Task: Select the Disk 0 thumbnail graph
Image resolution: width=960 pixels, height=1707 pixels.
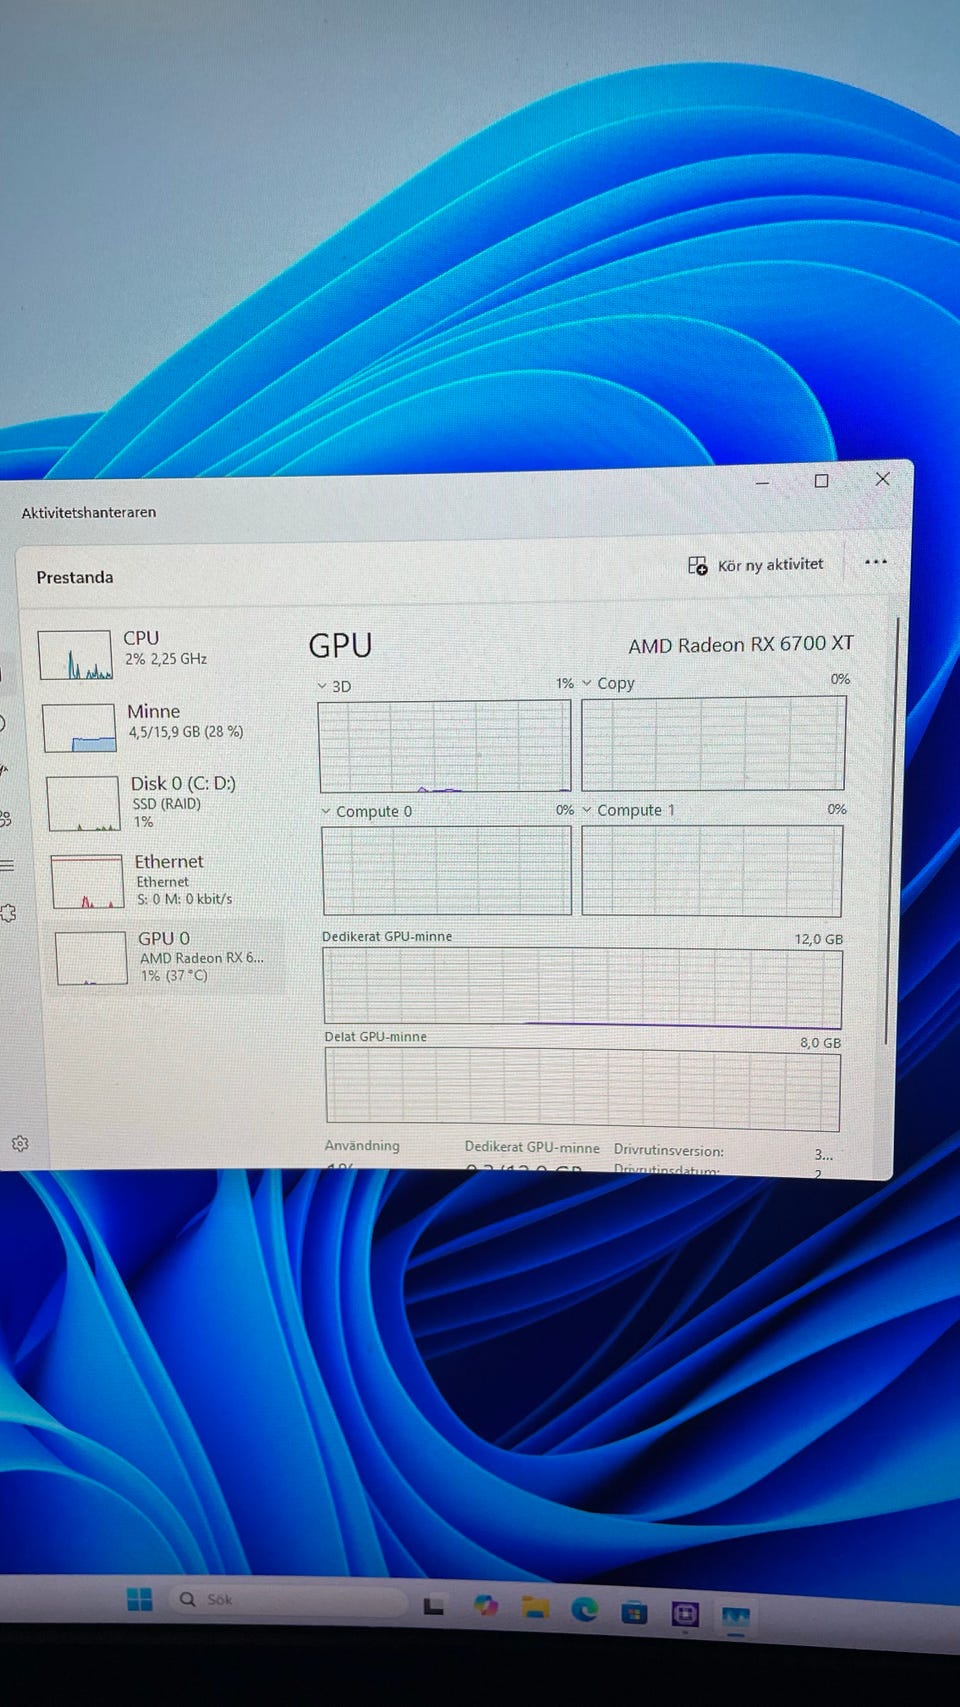Action: click(83, 804)
